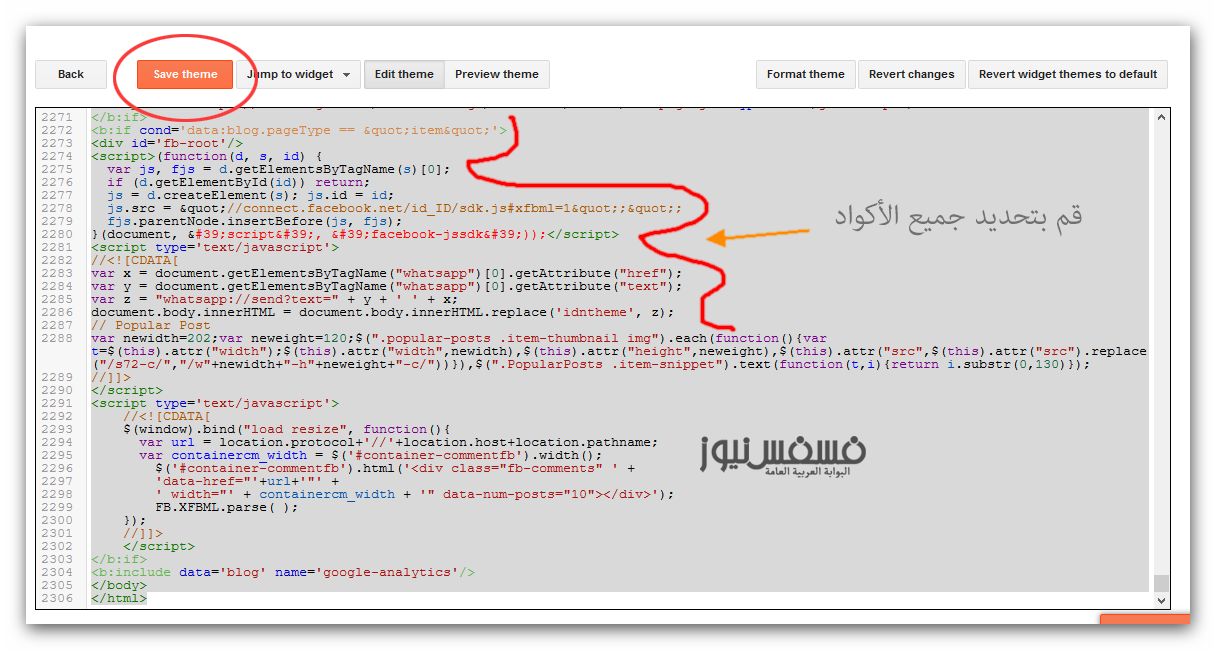Click the closing </html> tag line
This screenshot has width=1216, height=650.
click(x=118, y=598)
